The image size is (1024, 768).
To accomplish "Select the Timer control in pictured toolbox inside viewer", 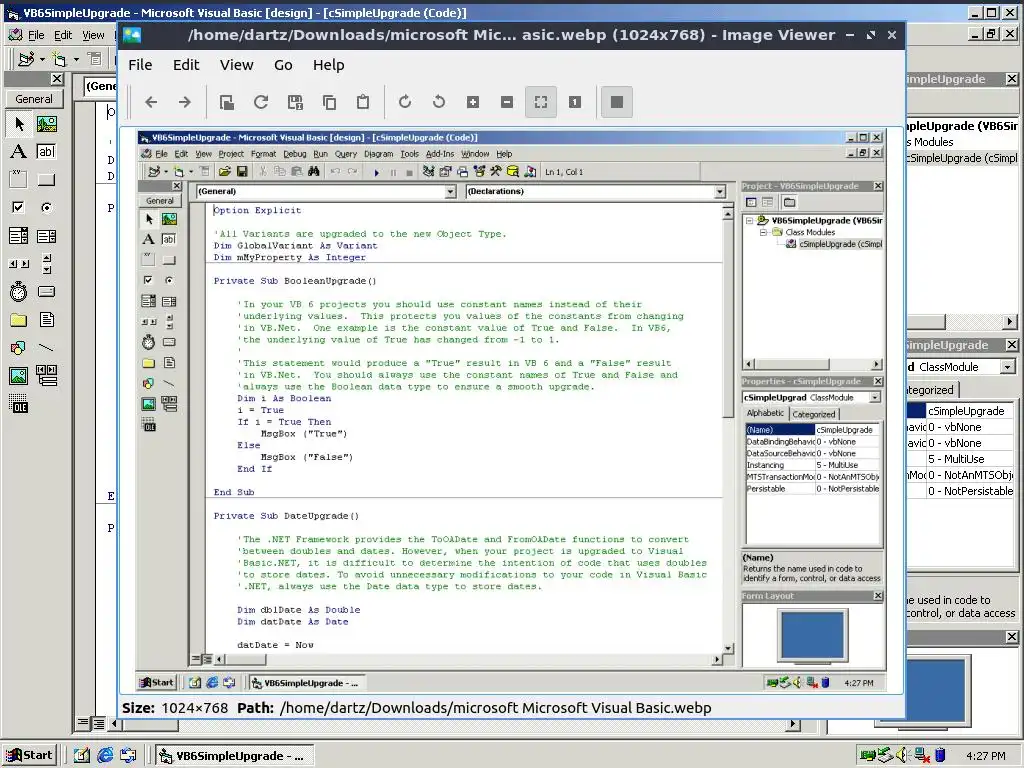I will click(x=148, y=342).
